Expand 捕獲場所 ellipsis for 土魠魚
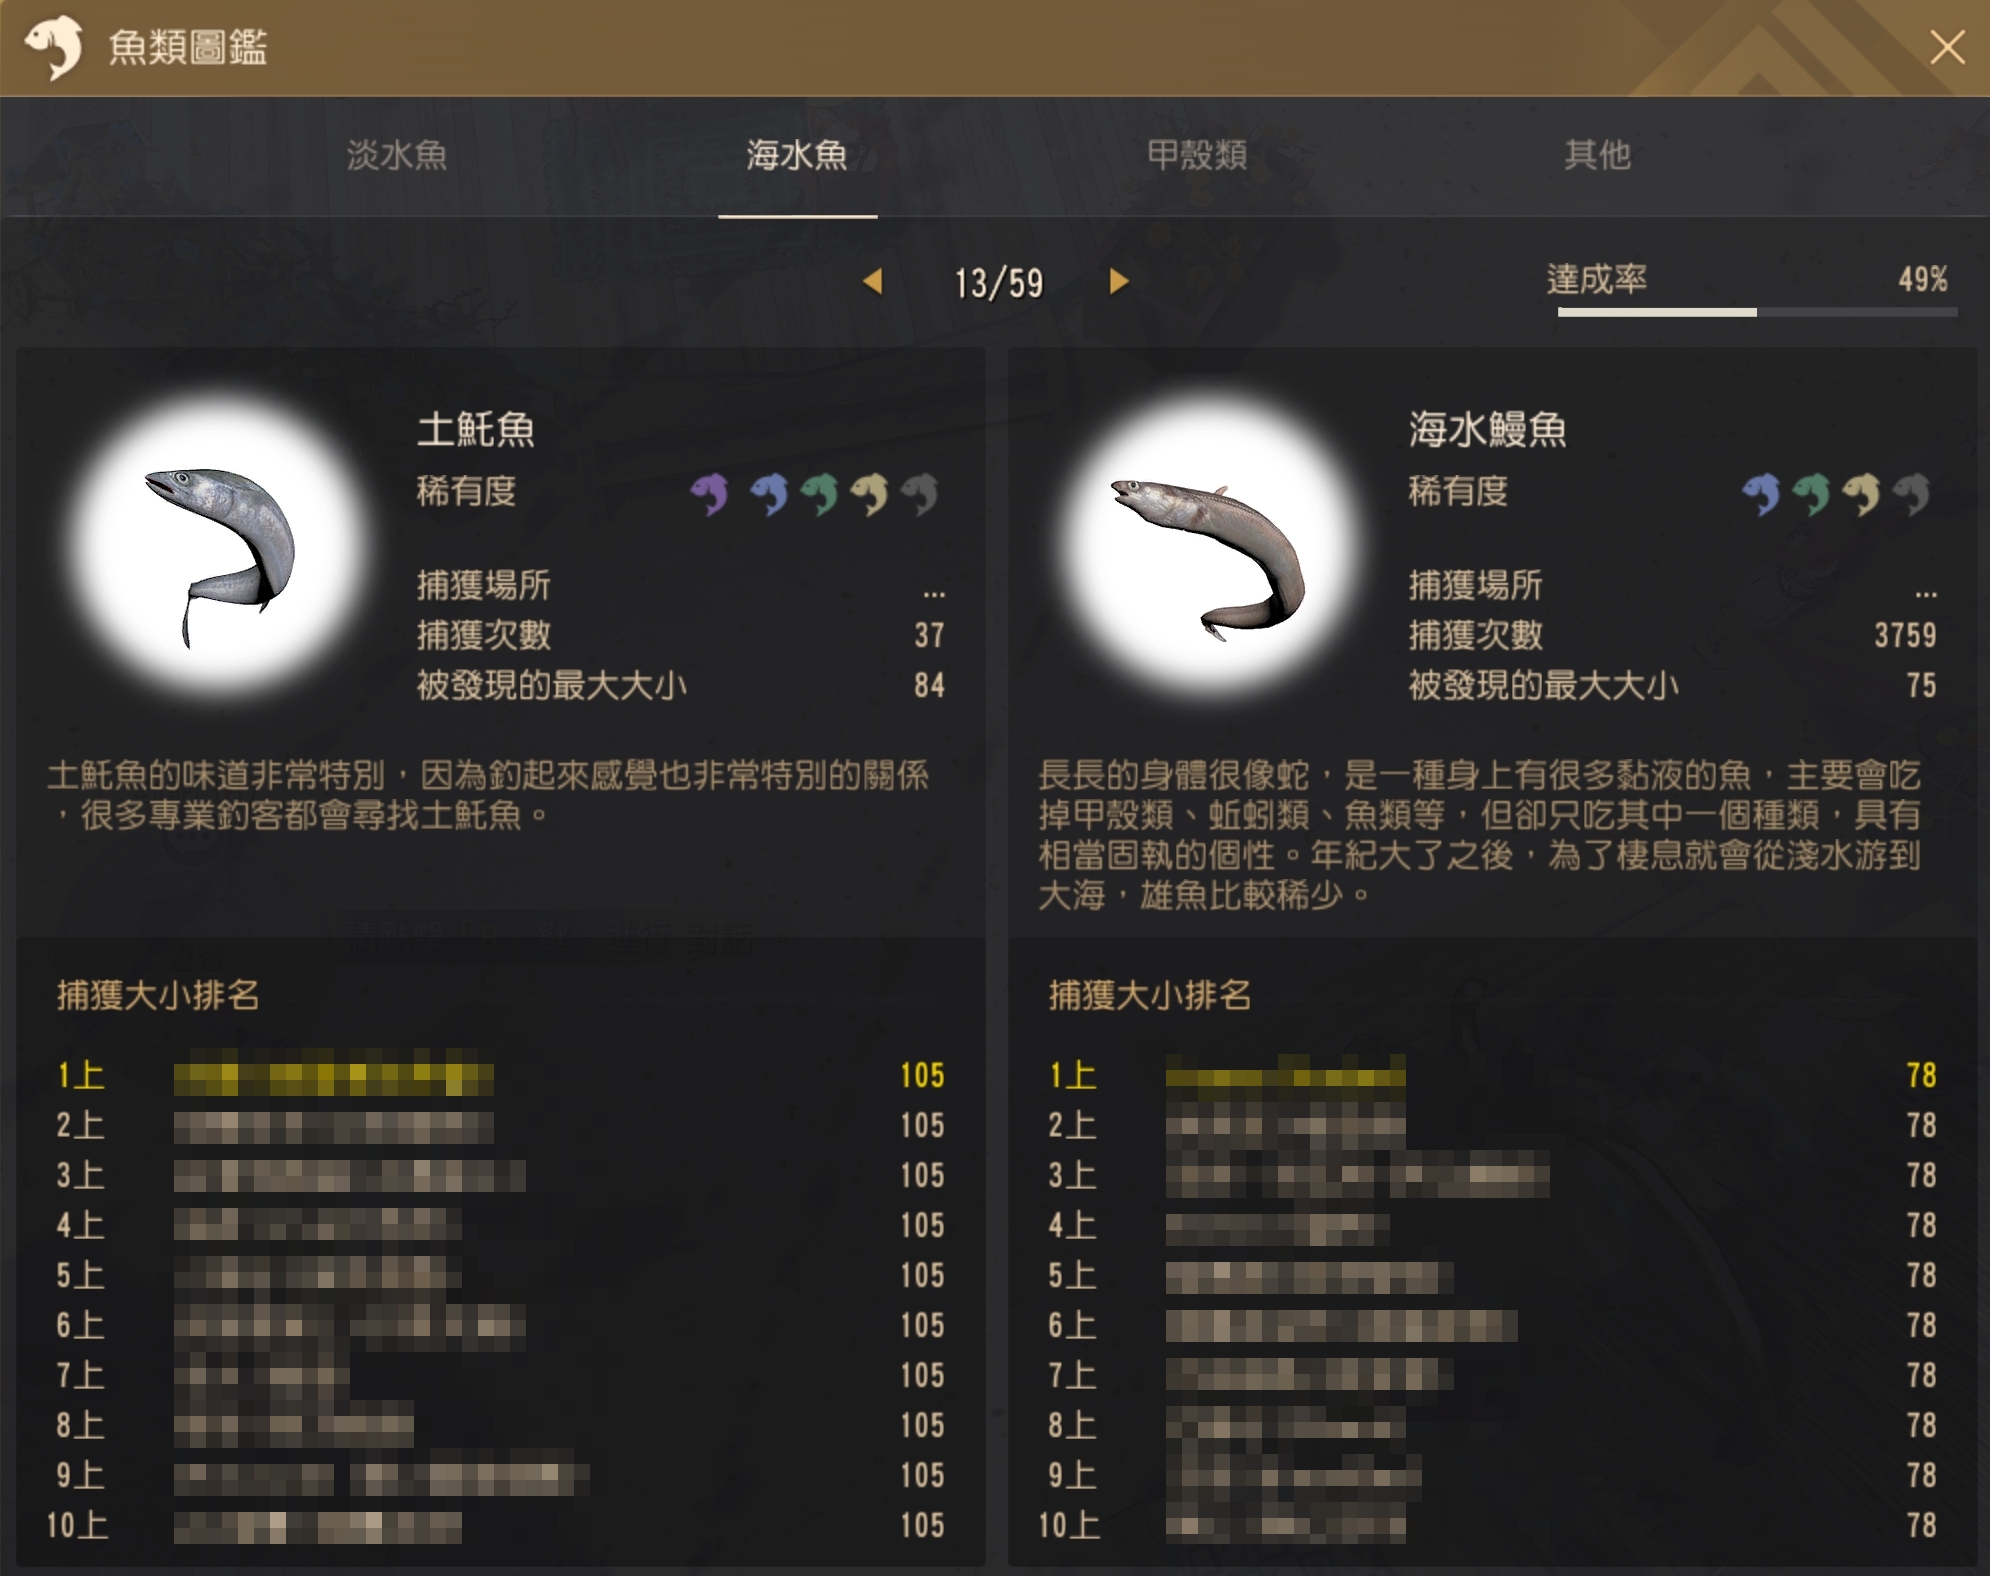The width and height of the screenshot is (1990, 1576). click(934, 594)
